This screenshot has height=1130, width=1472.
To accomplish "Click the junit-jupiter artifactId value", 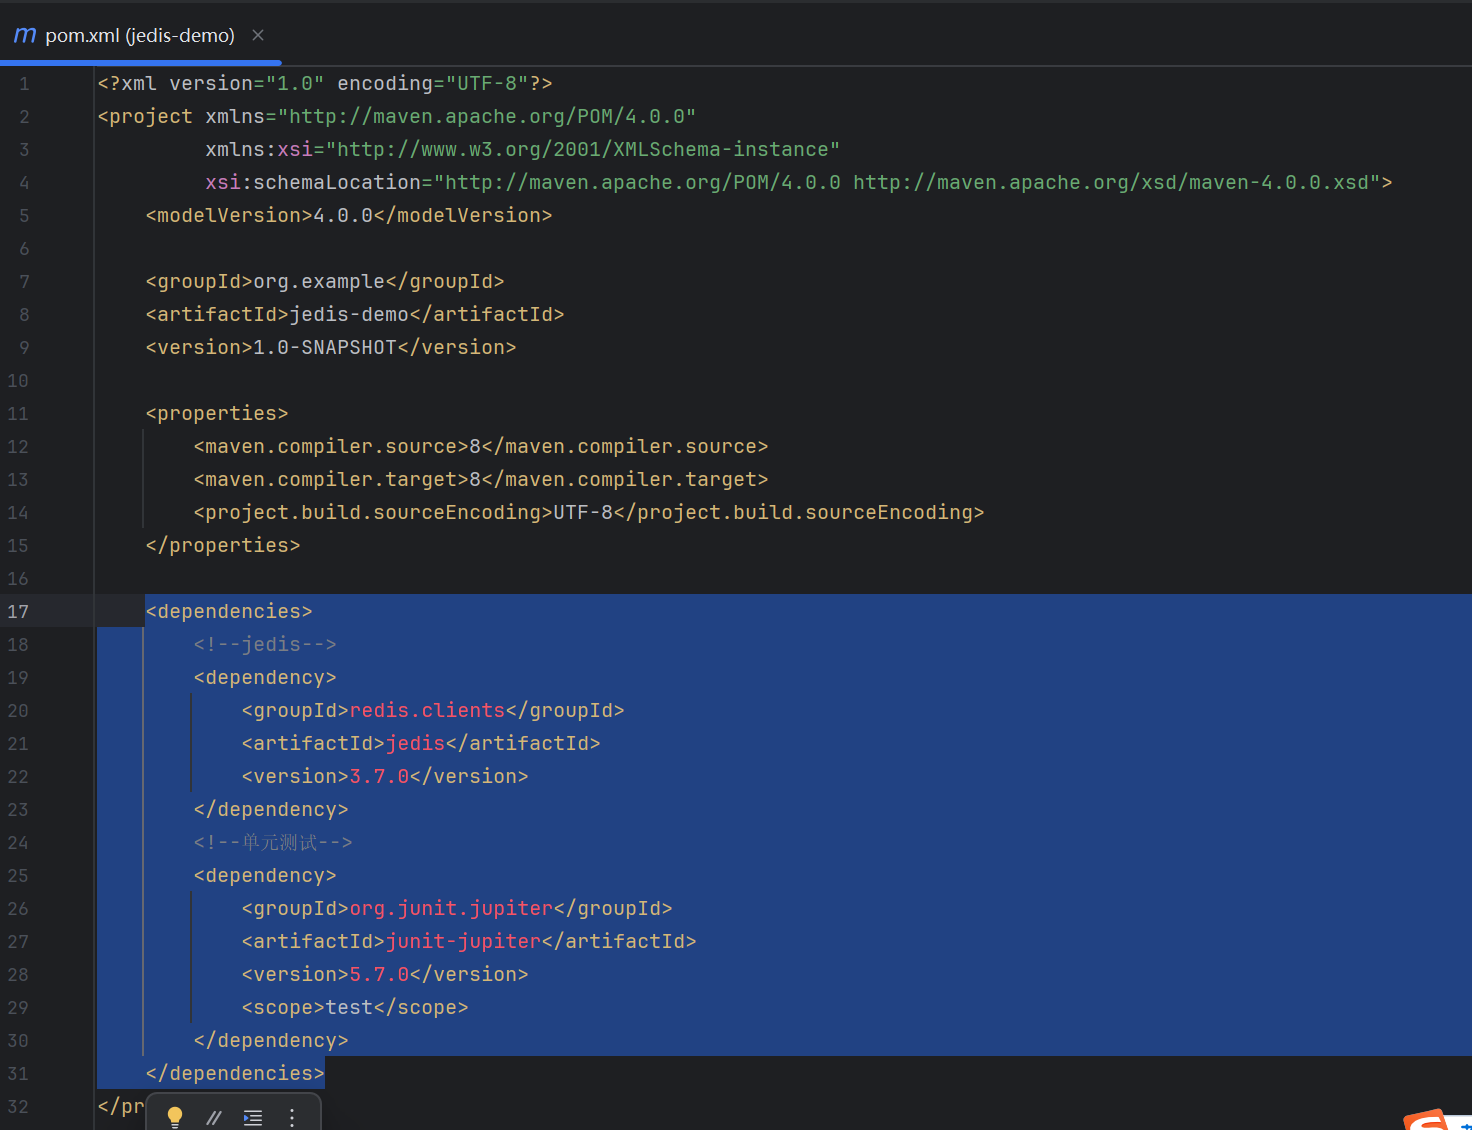I will pyautogui.click(x=463, y=942).
